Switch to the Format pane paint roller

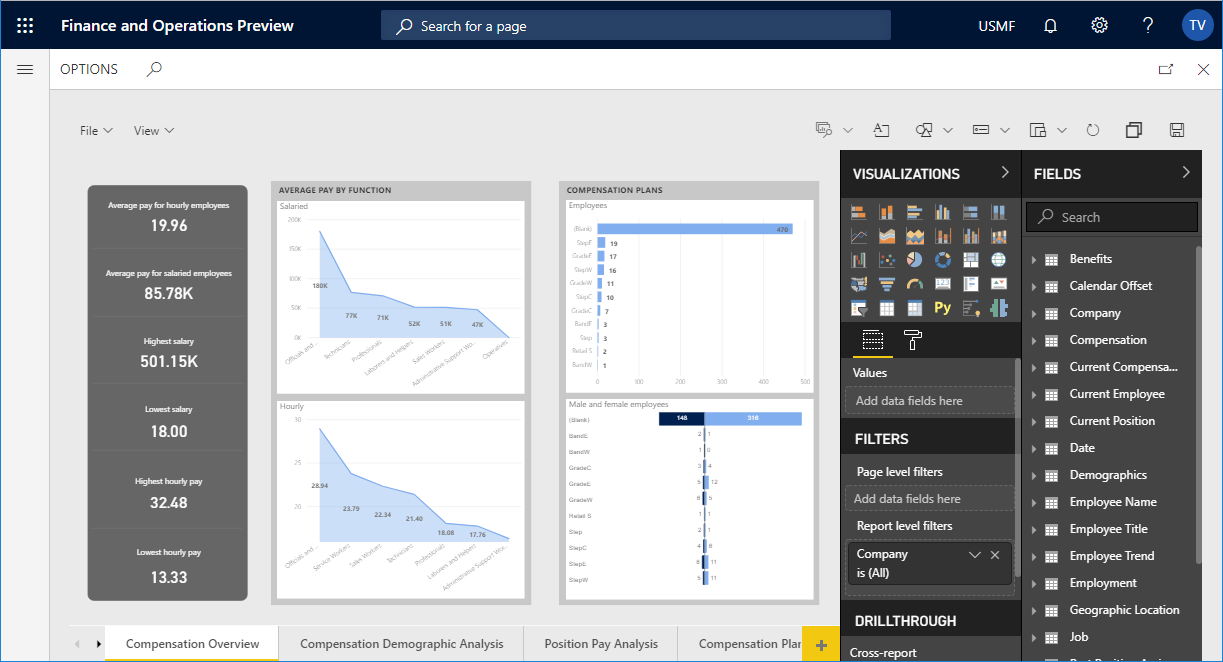pyautogui.click(x=911, y=341)
